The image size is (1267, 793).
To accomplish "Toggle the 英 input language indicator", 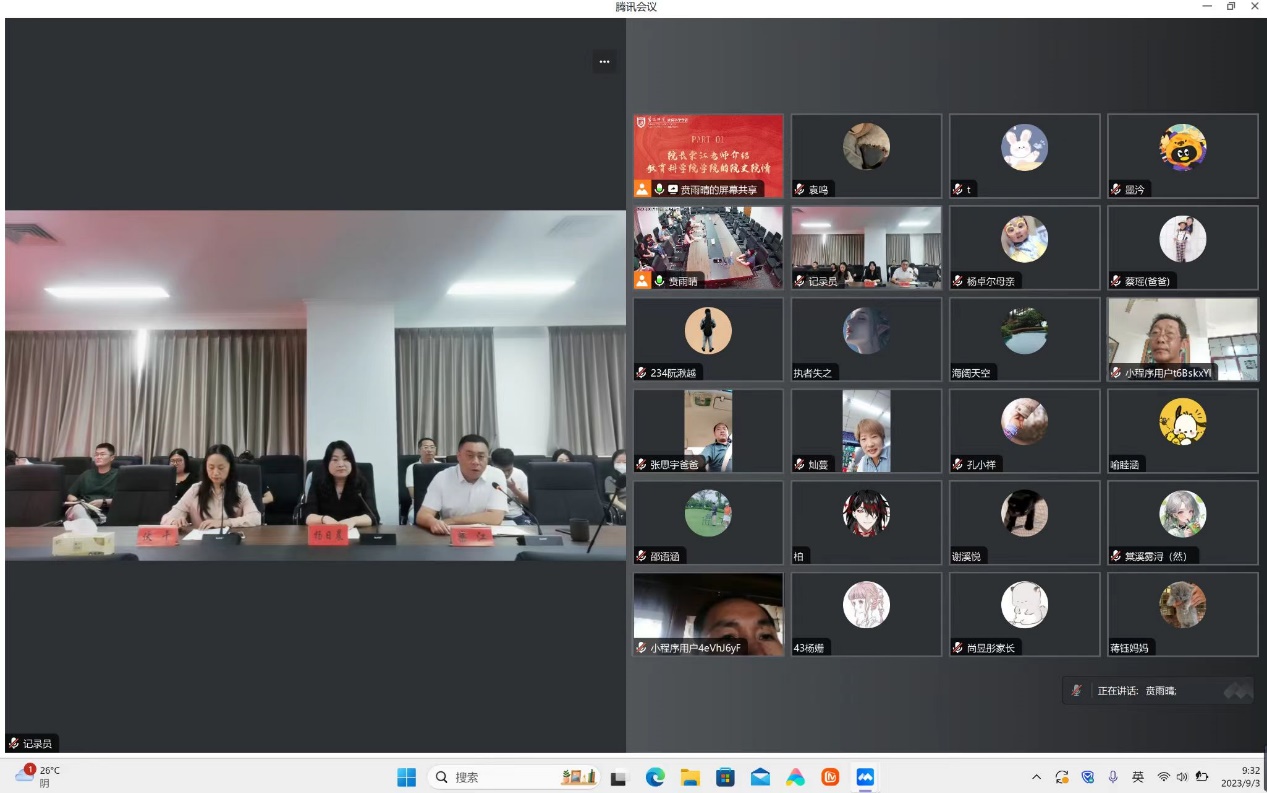I will [1138, 777].
